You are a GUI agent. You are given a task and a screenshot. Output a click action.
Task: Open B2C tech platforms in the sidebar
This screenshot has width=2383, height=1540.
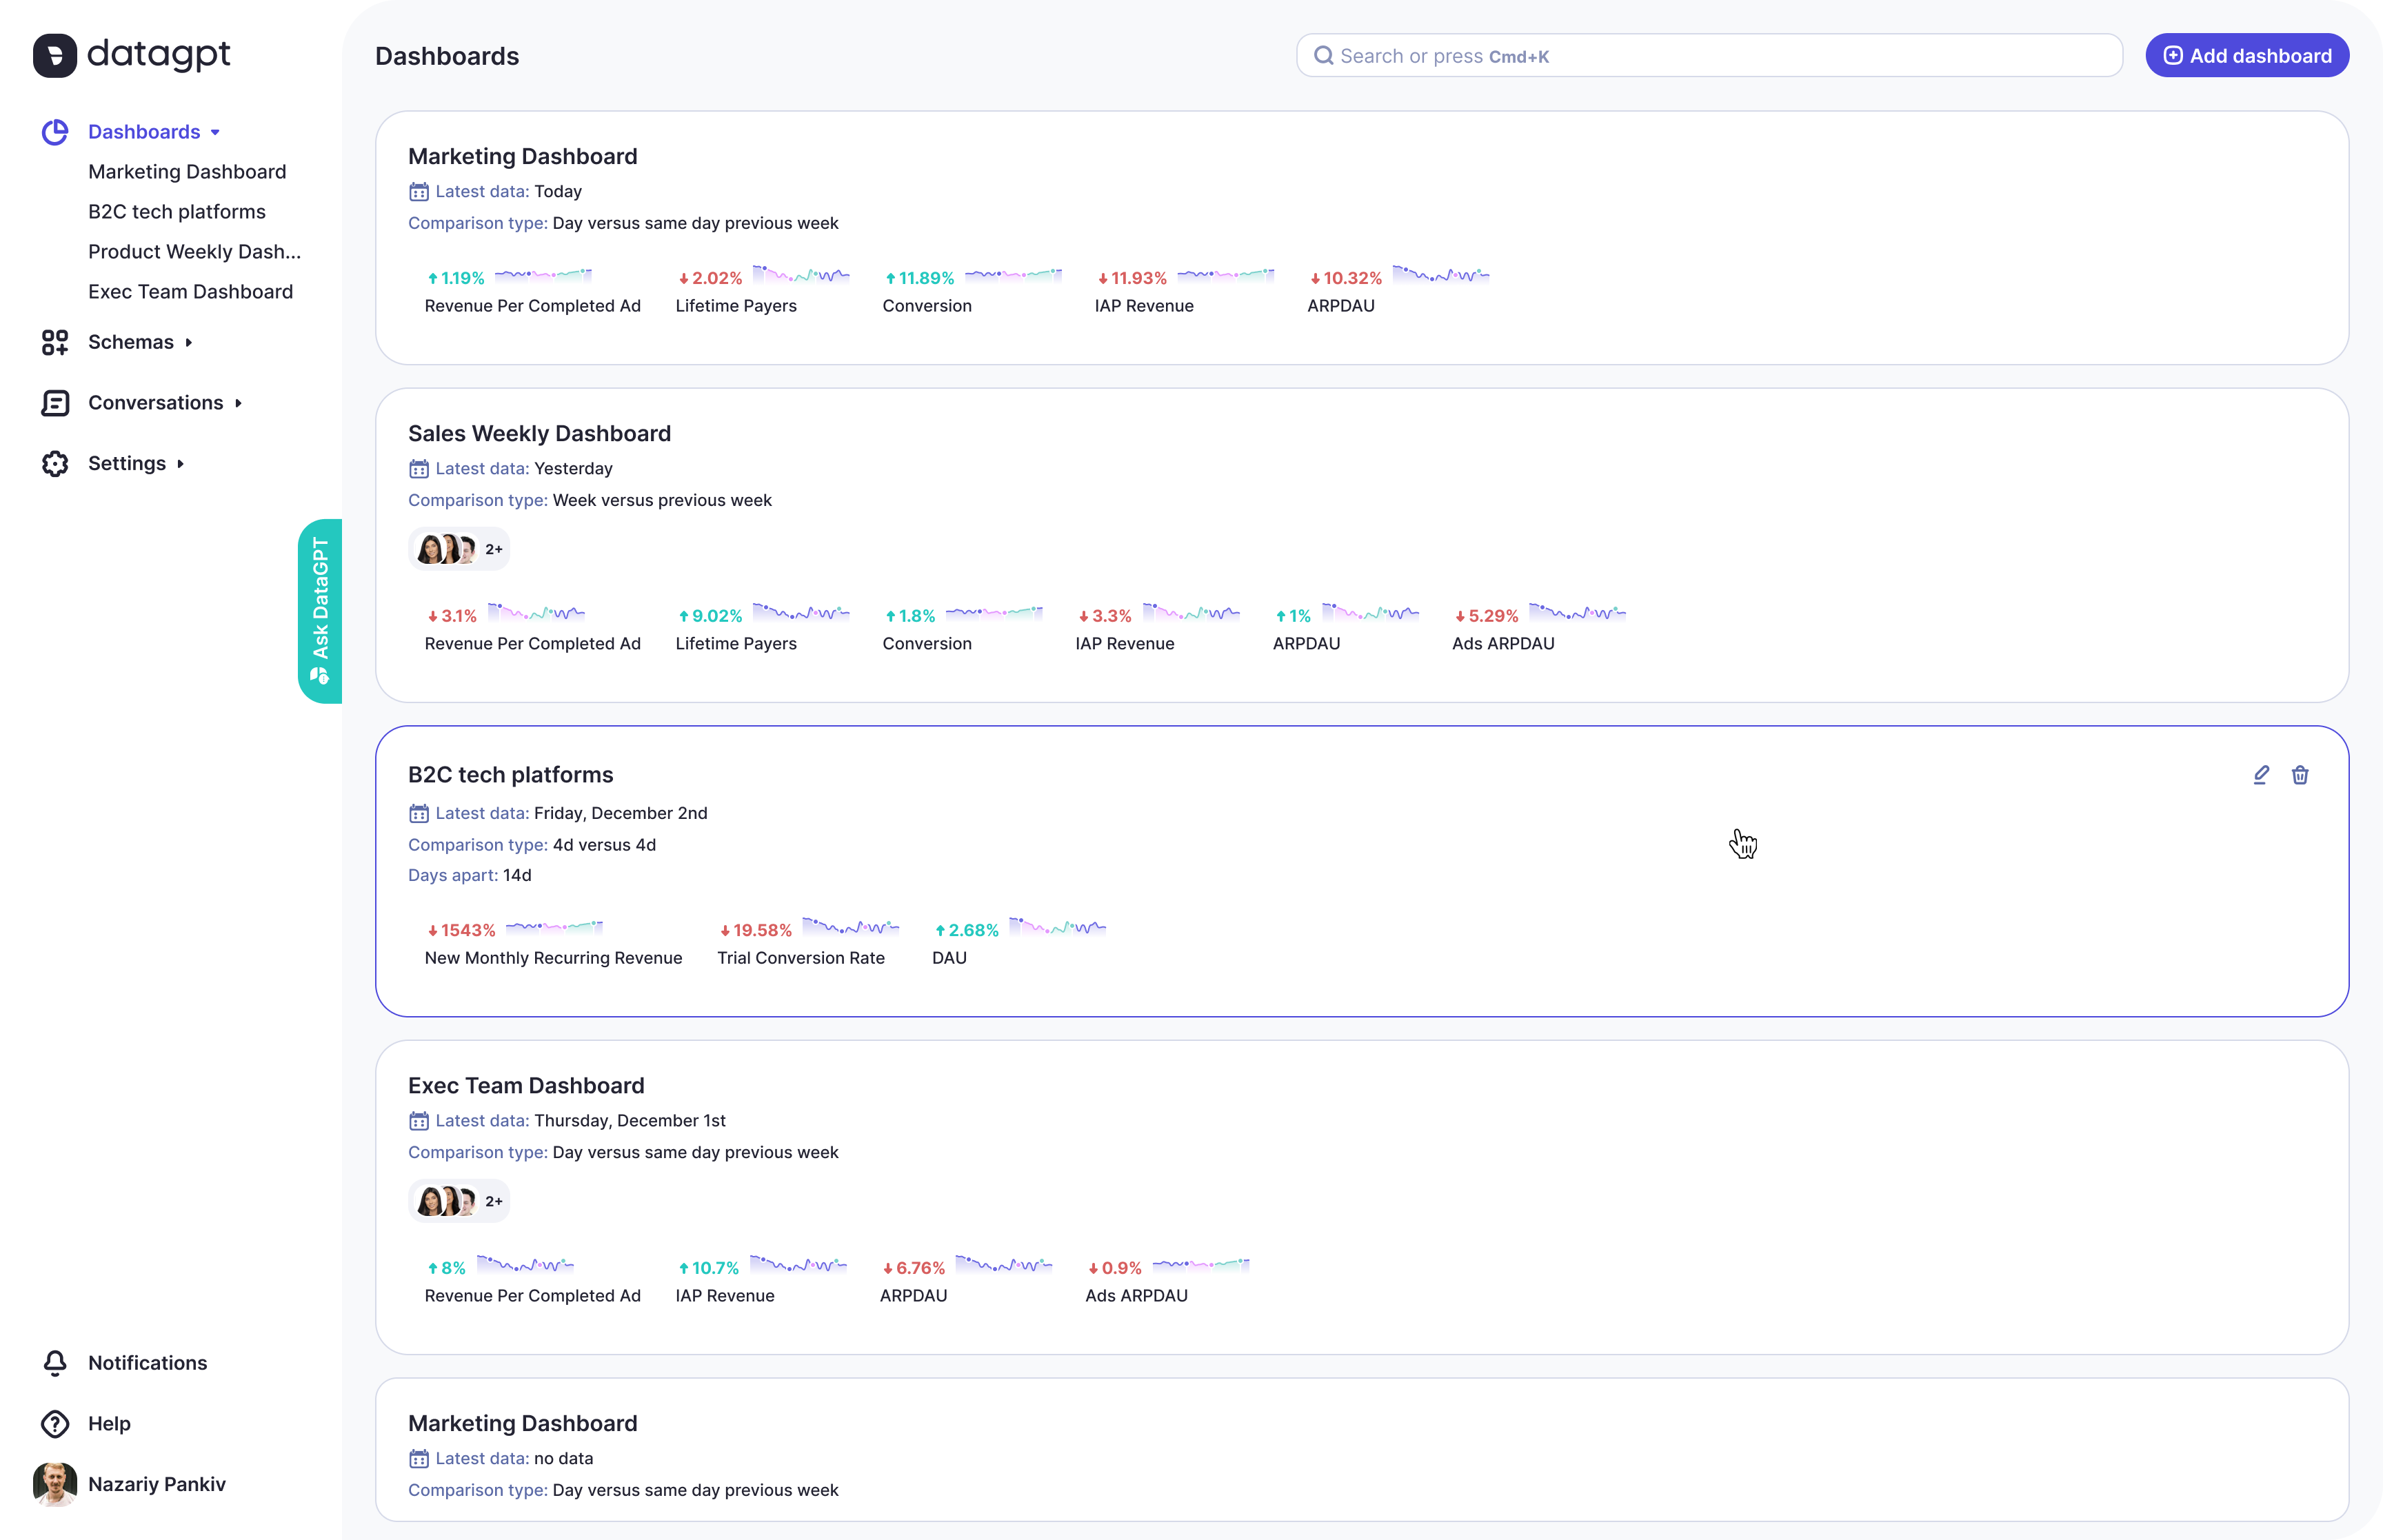pyautogui.click(x=177, y=212)
